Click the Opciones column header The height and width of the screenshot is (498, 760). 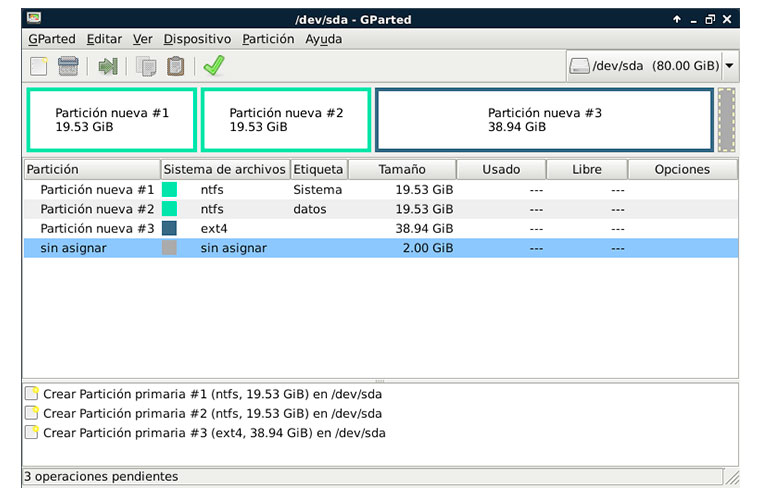[x=683, y=169]
